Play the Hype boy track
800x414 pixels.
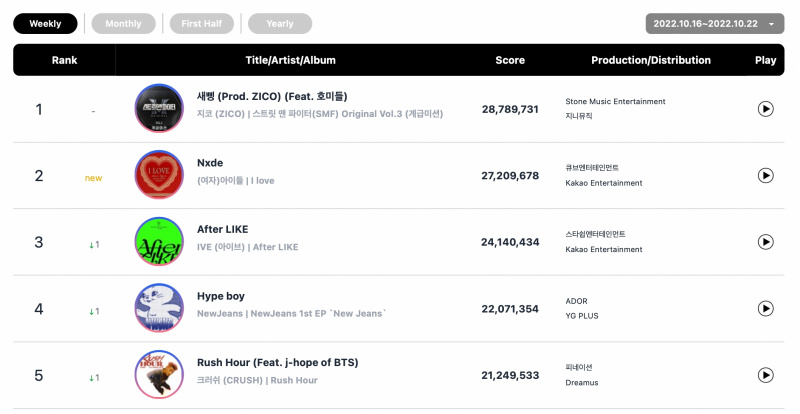(x=765, y=308)
